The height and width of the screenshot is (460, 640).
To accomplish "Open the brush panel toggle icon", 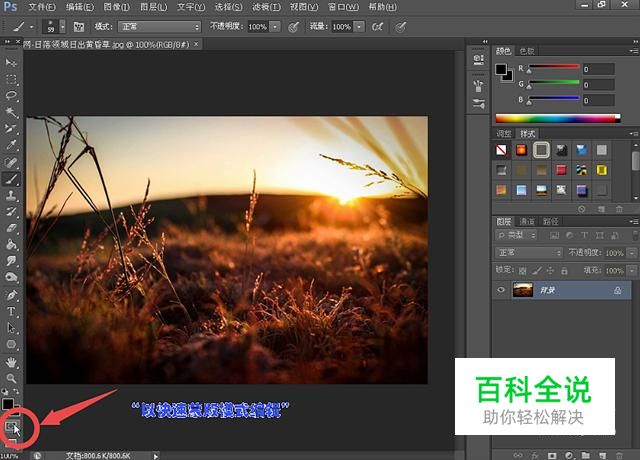I will coord(79,27).
